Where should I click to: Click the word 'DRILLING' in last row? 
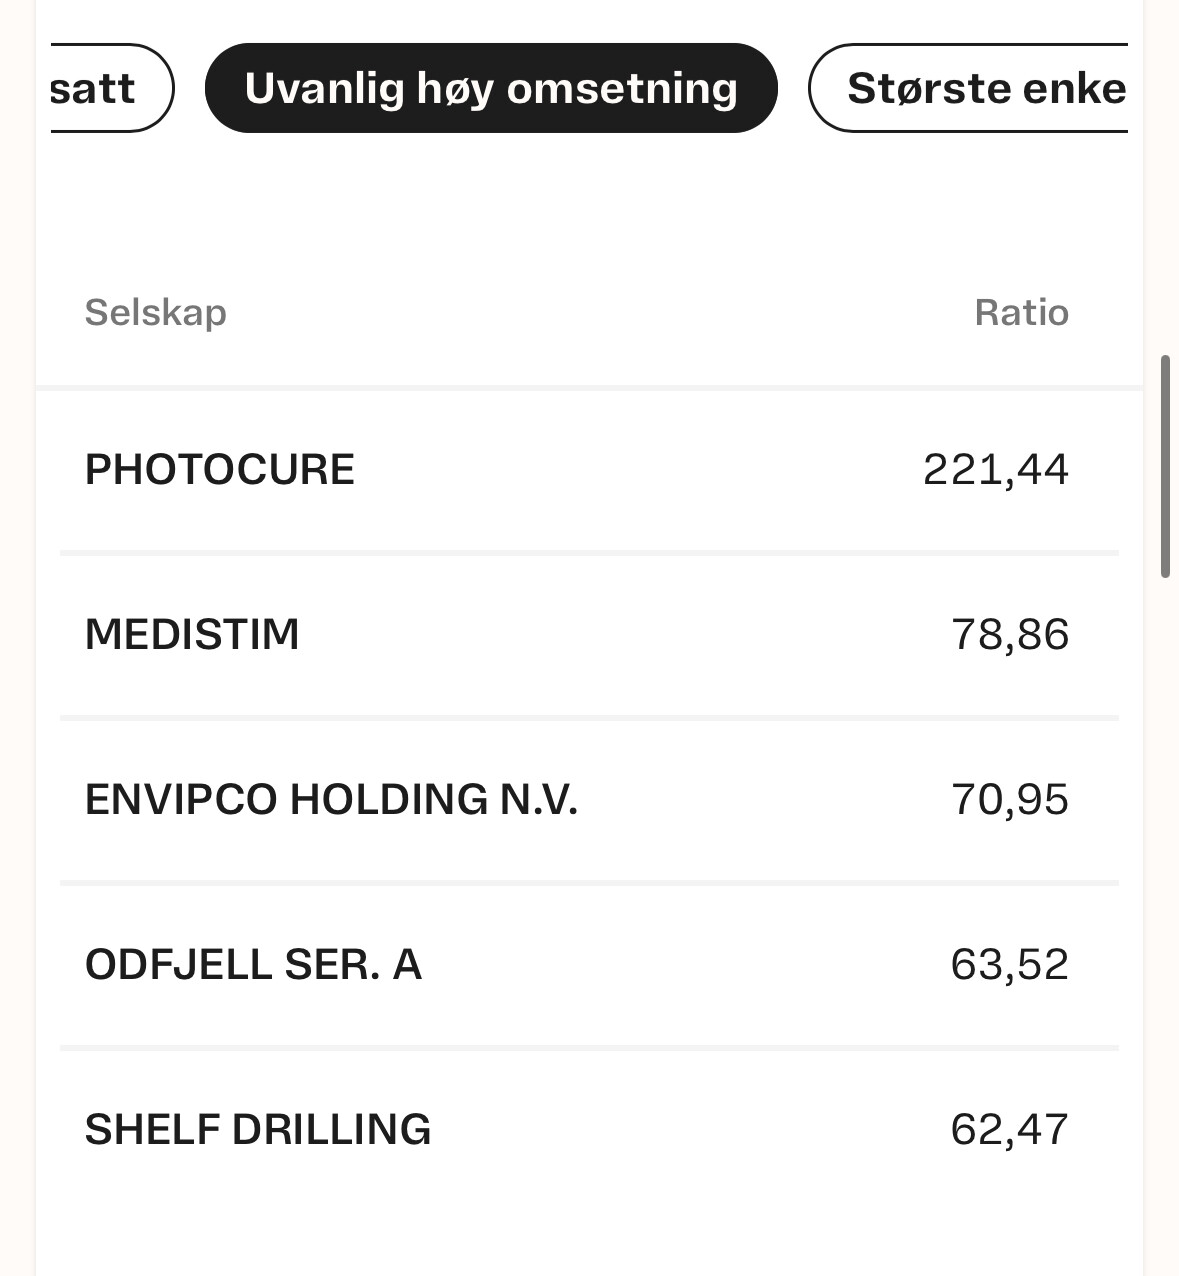331,1130
